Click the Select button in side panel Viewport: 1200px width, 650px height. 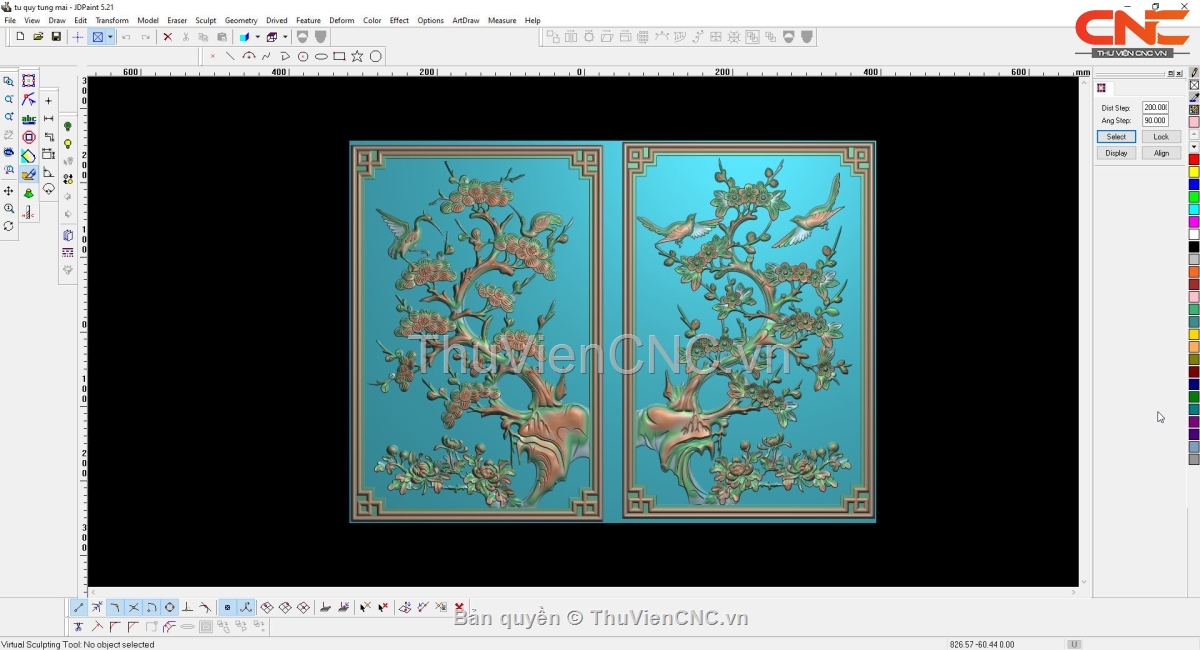pos(1116,137)
